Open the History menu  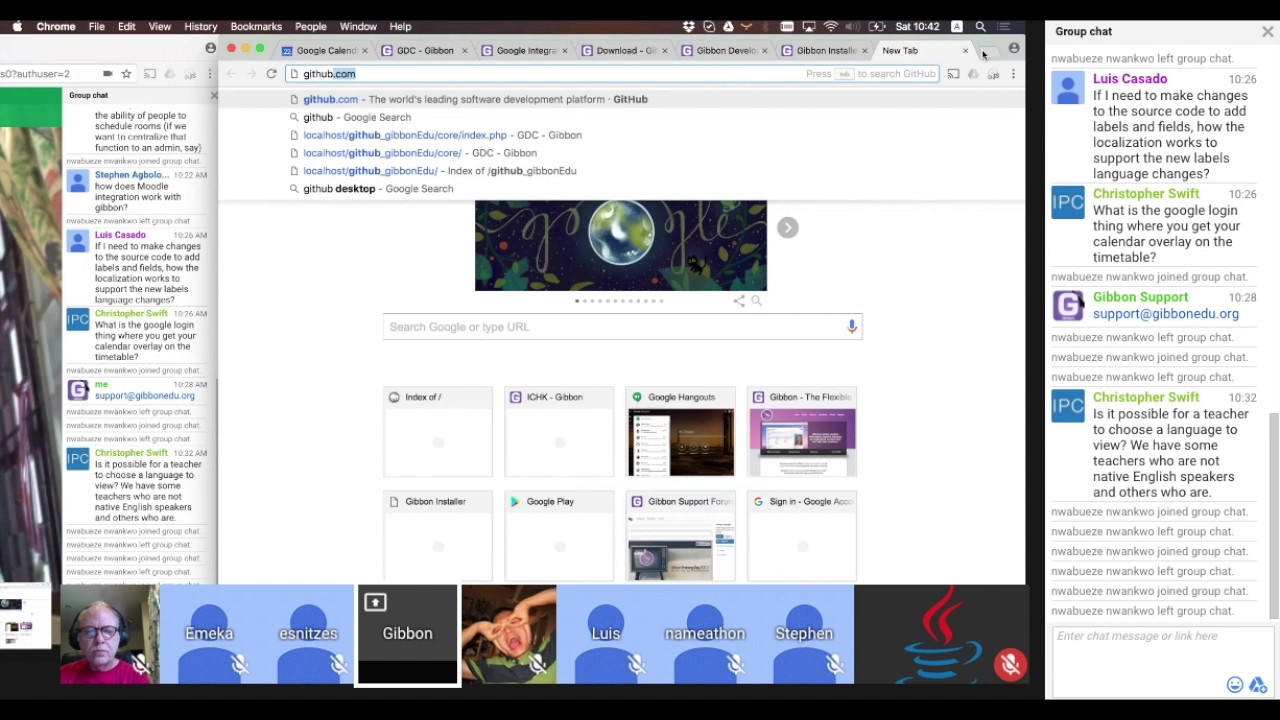pos(201,27)
